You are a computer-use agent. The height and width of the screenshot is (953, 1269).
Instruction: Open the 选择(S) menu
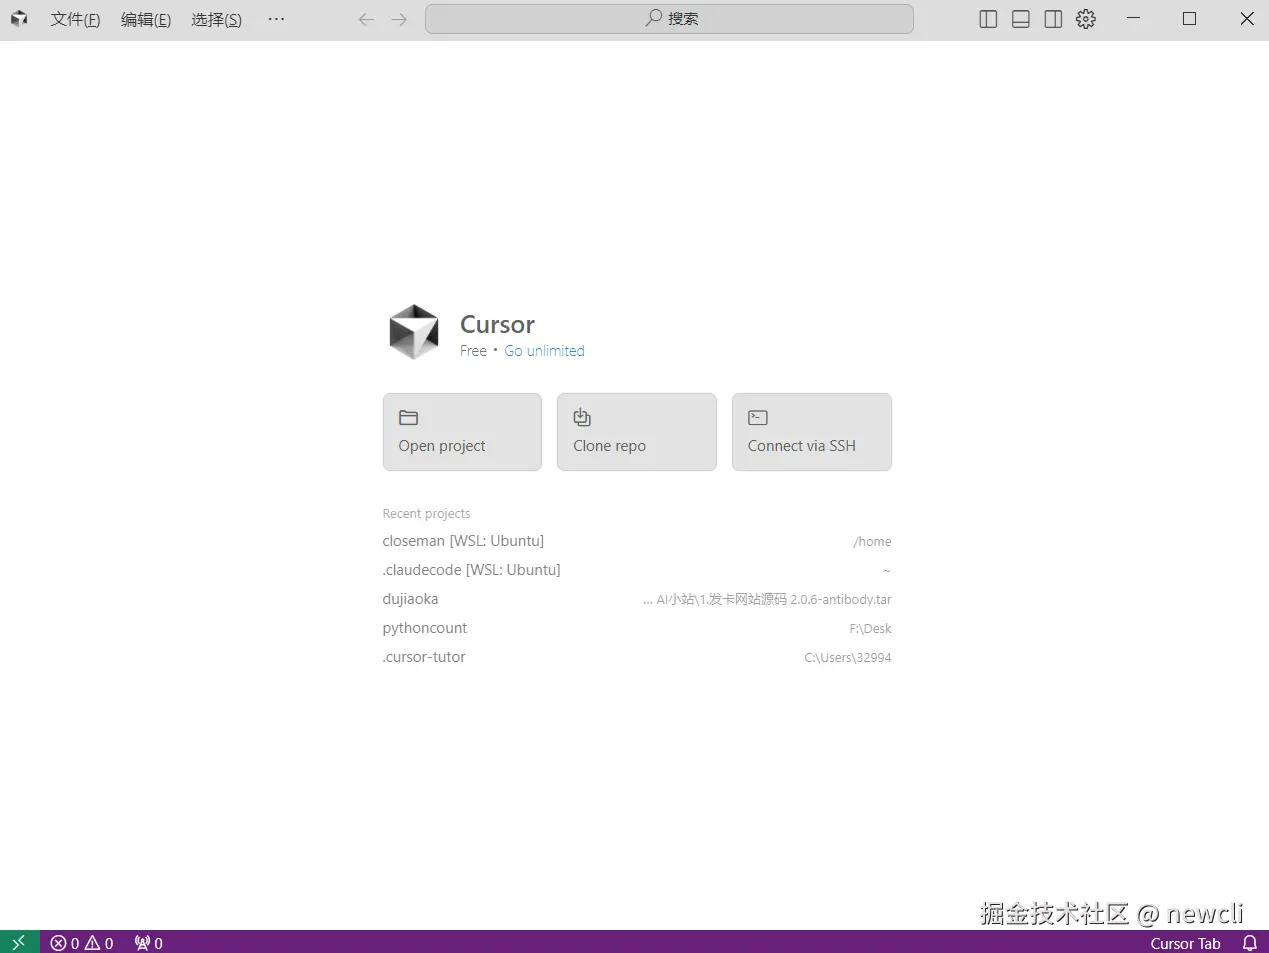[x=217, y=19]
